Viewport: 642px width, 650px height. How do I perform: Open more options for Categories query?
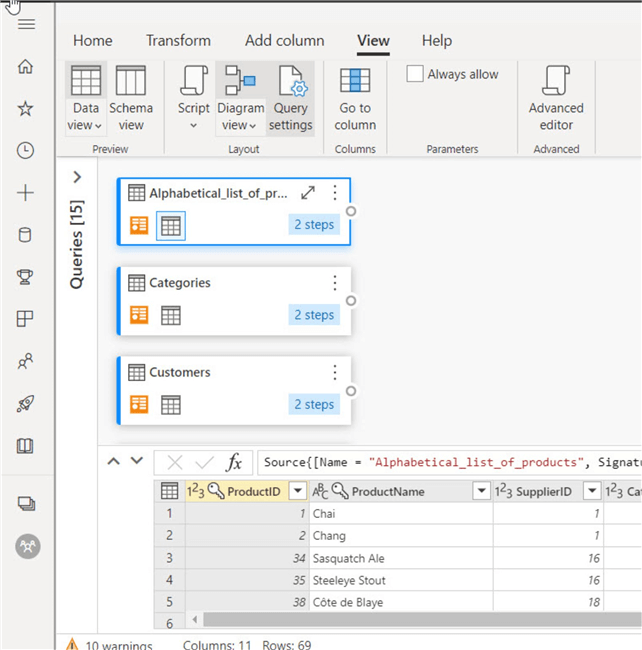coord(335,283)
